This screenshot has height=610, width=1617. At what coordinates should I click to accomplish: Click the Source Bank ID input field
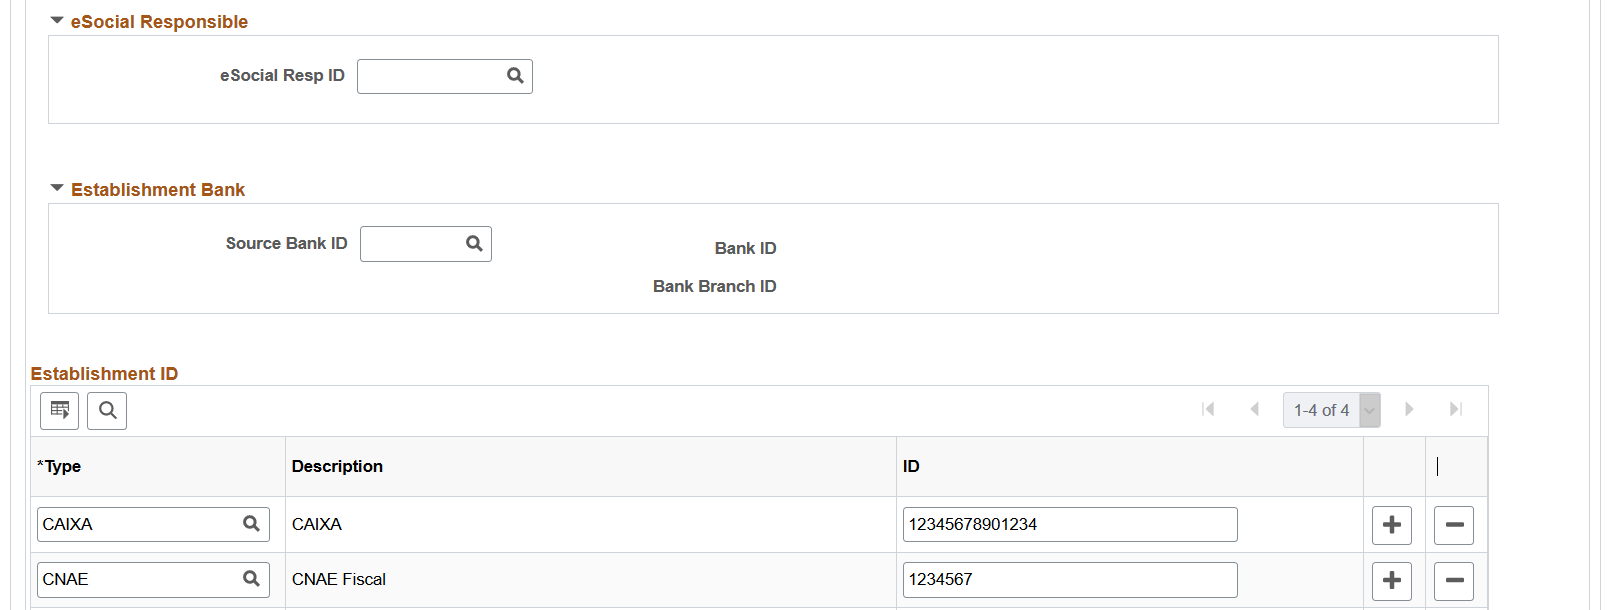pos(412,244)
